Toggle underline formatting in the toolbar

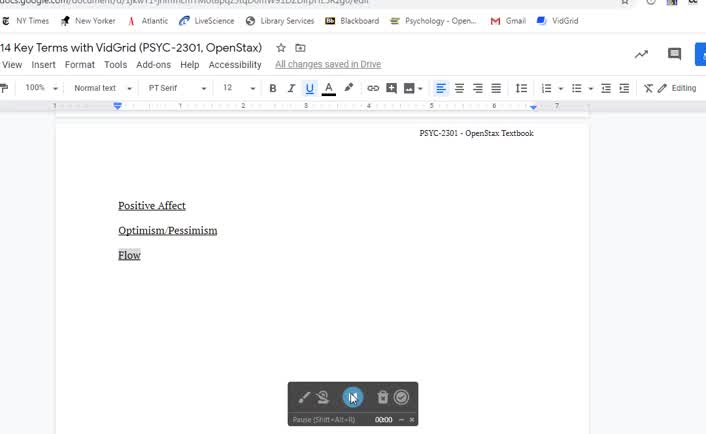[310, 88]
